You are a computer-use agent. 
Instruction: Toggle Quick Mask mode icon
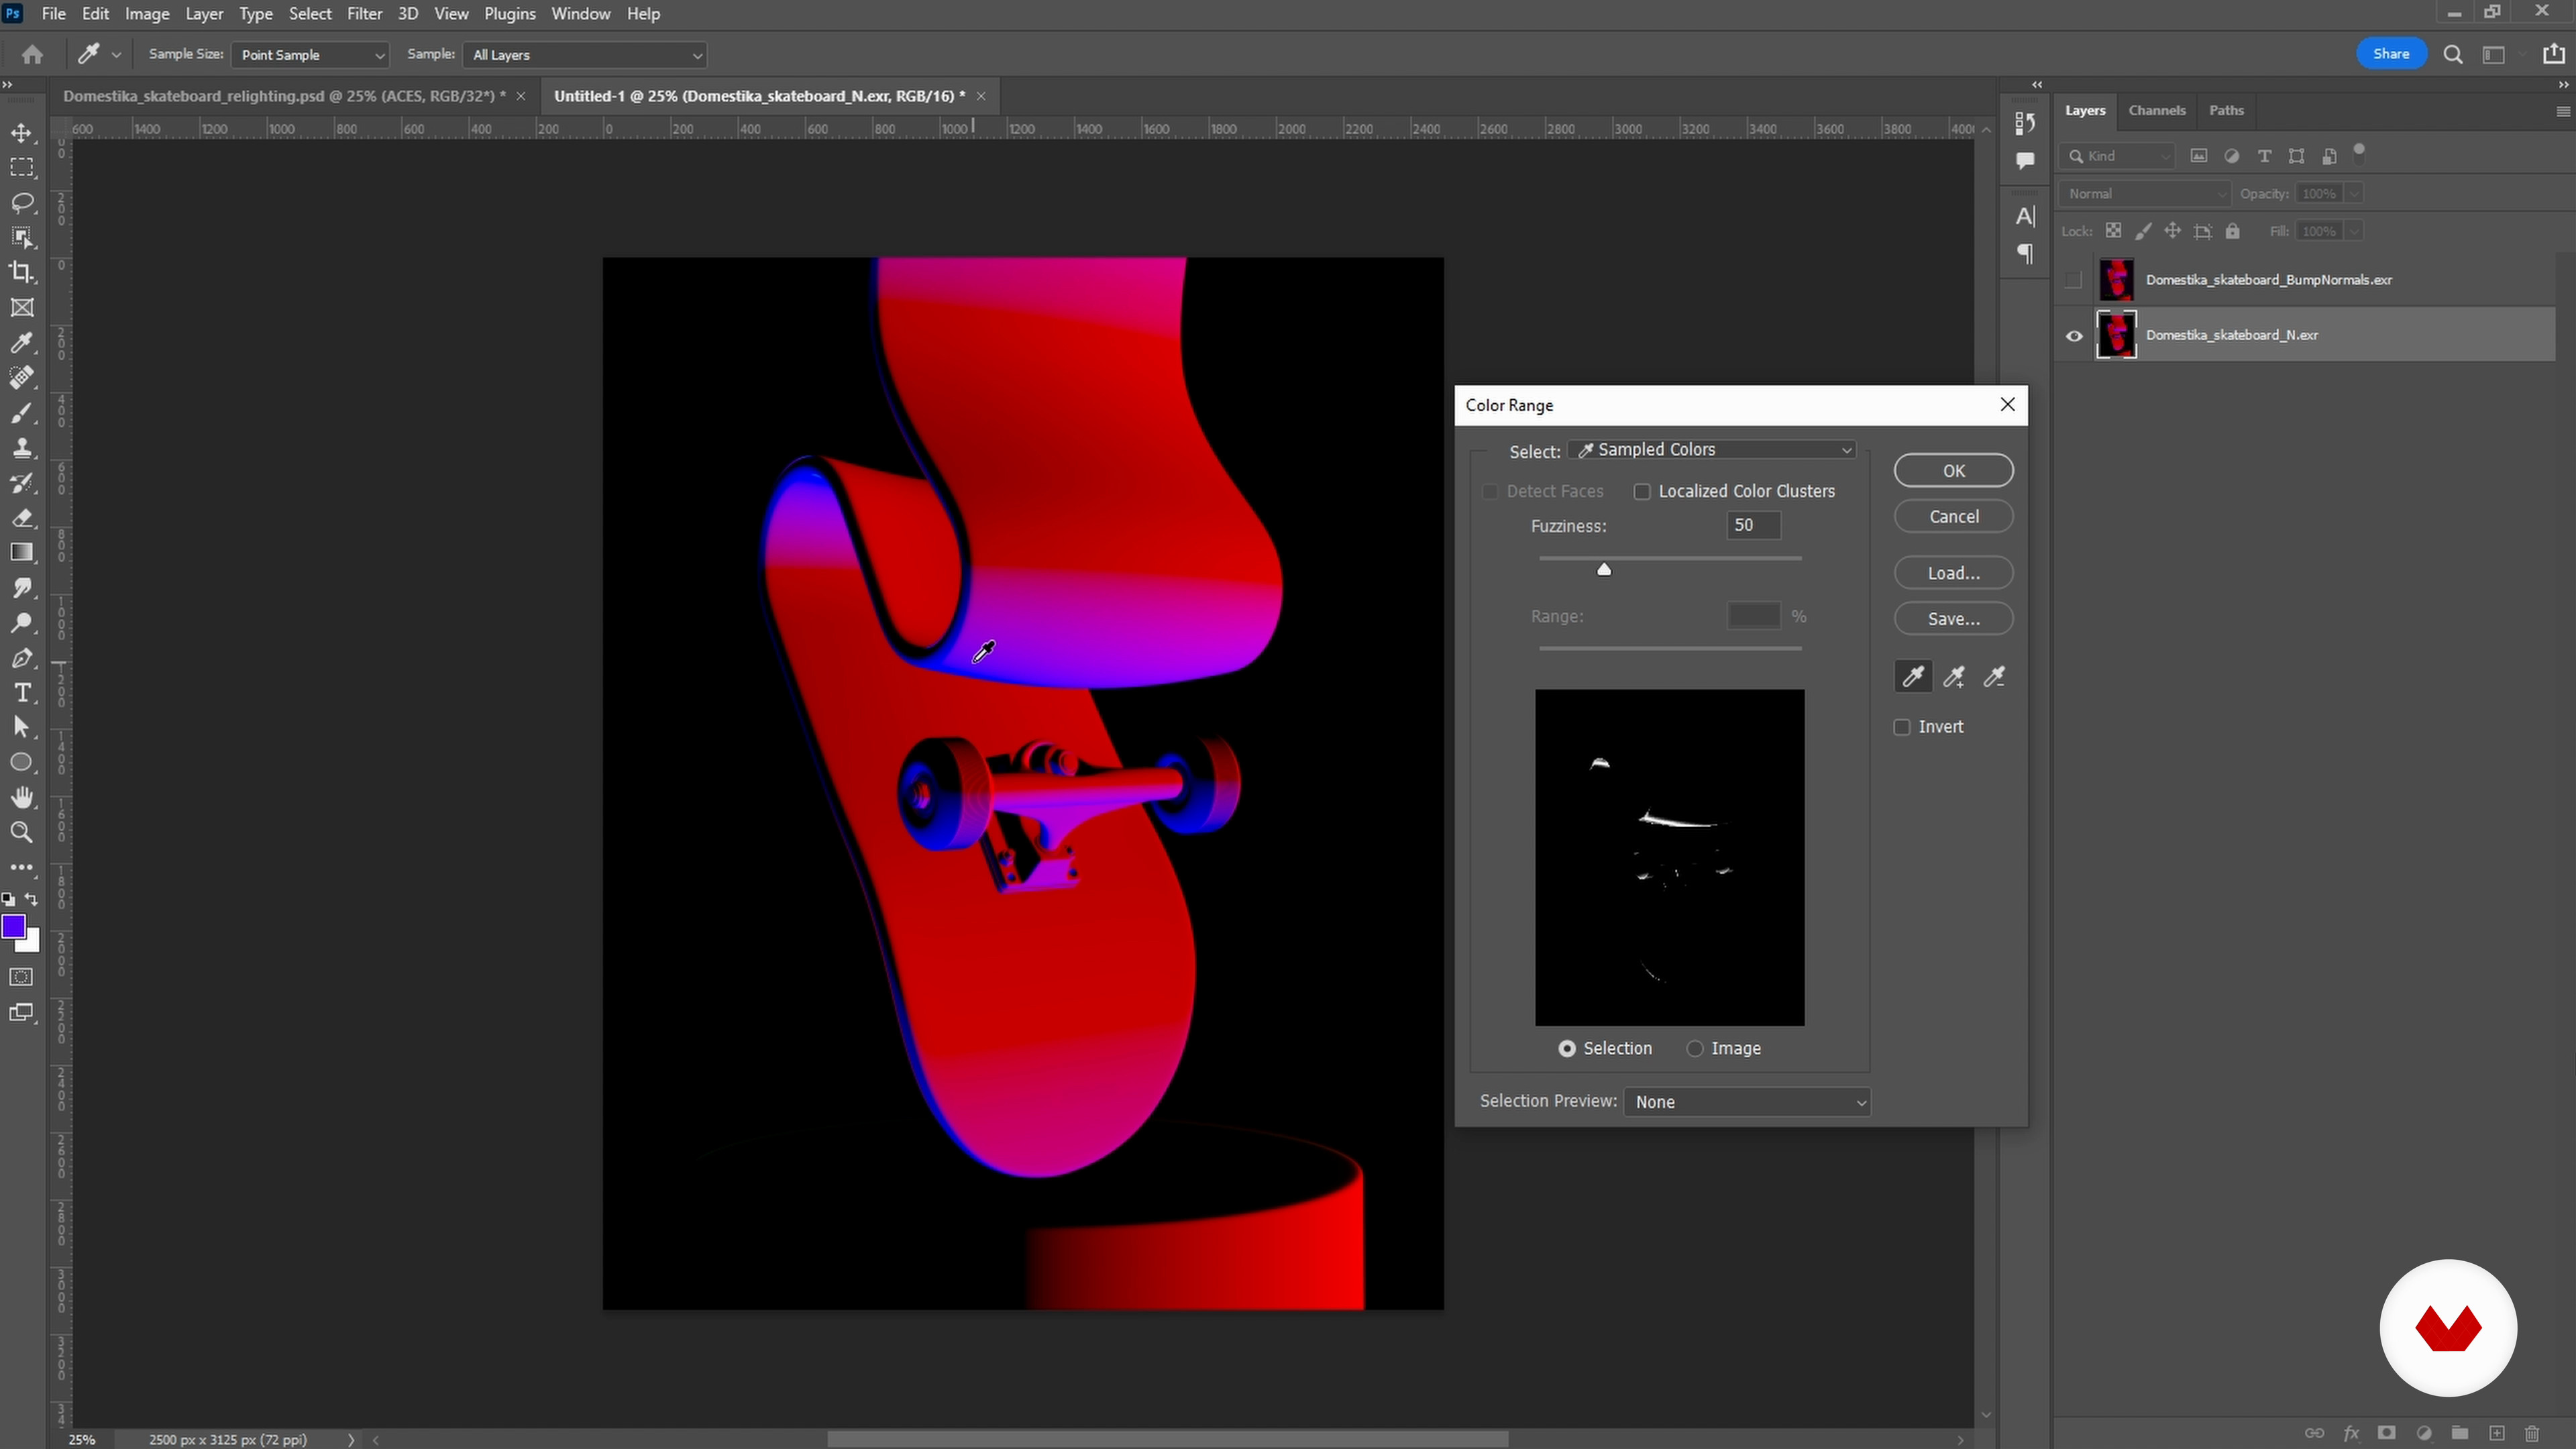(x=22, y=977)
